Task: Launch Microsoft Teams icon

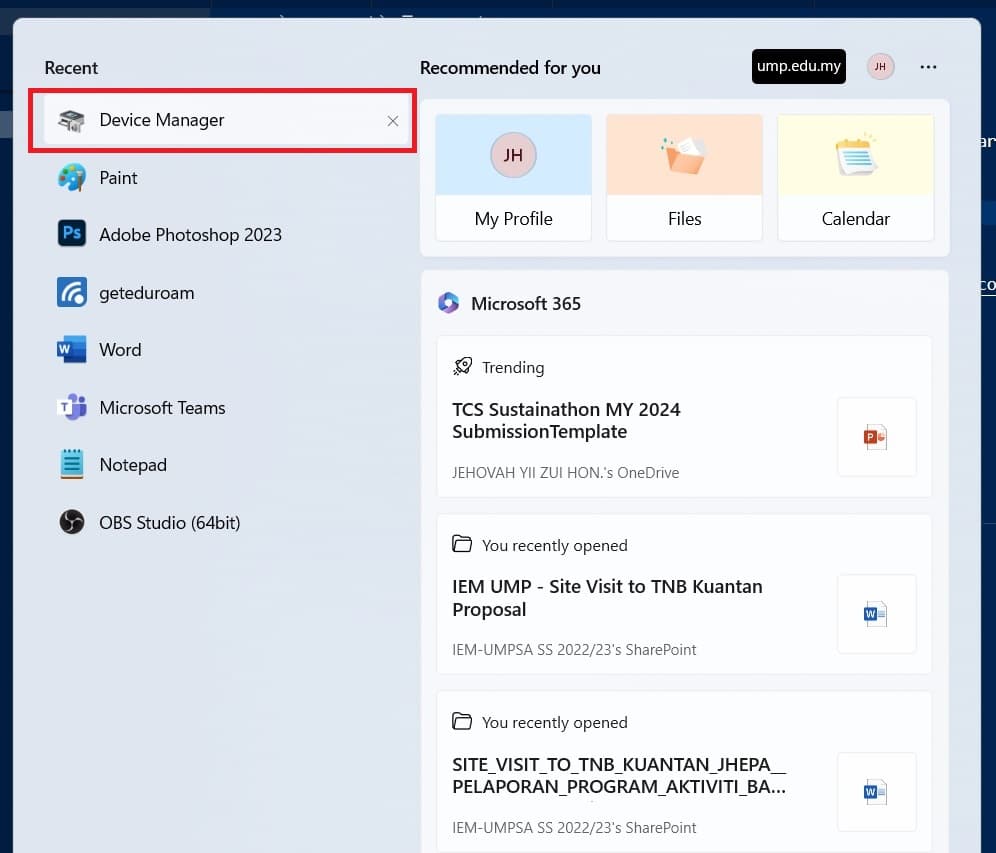Action: point(72,407)
